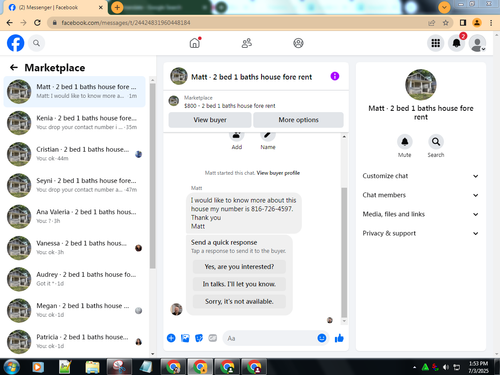Choose a sticker from the sticker icon

coord(199,338)
